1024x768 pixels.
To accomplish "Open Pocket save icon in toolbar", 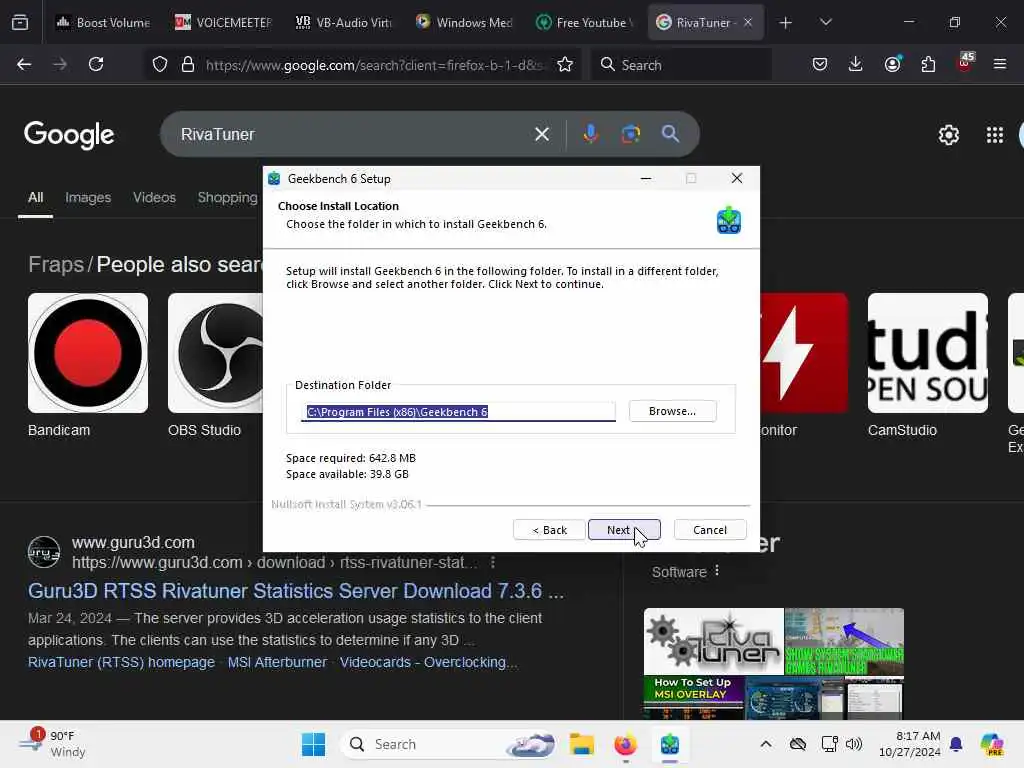I will click(x=820, y=64).
